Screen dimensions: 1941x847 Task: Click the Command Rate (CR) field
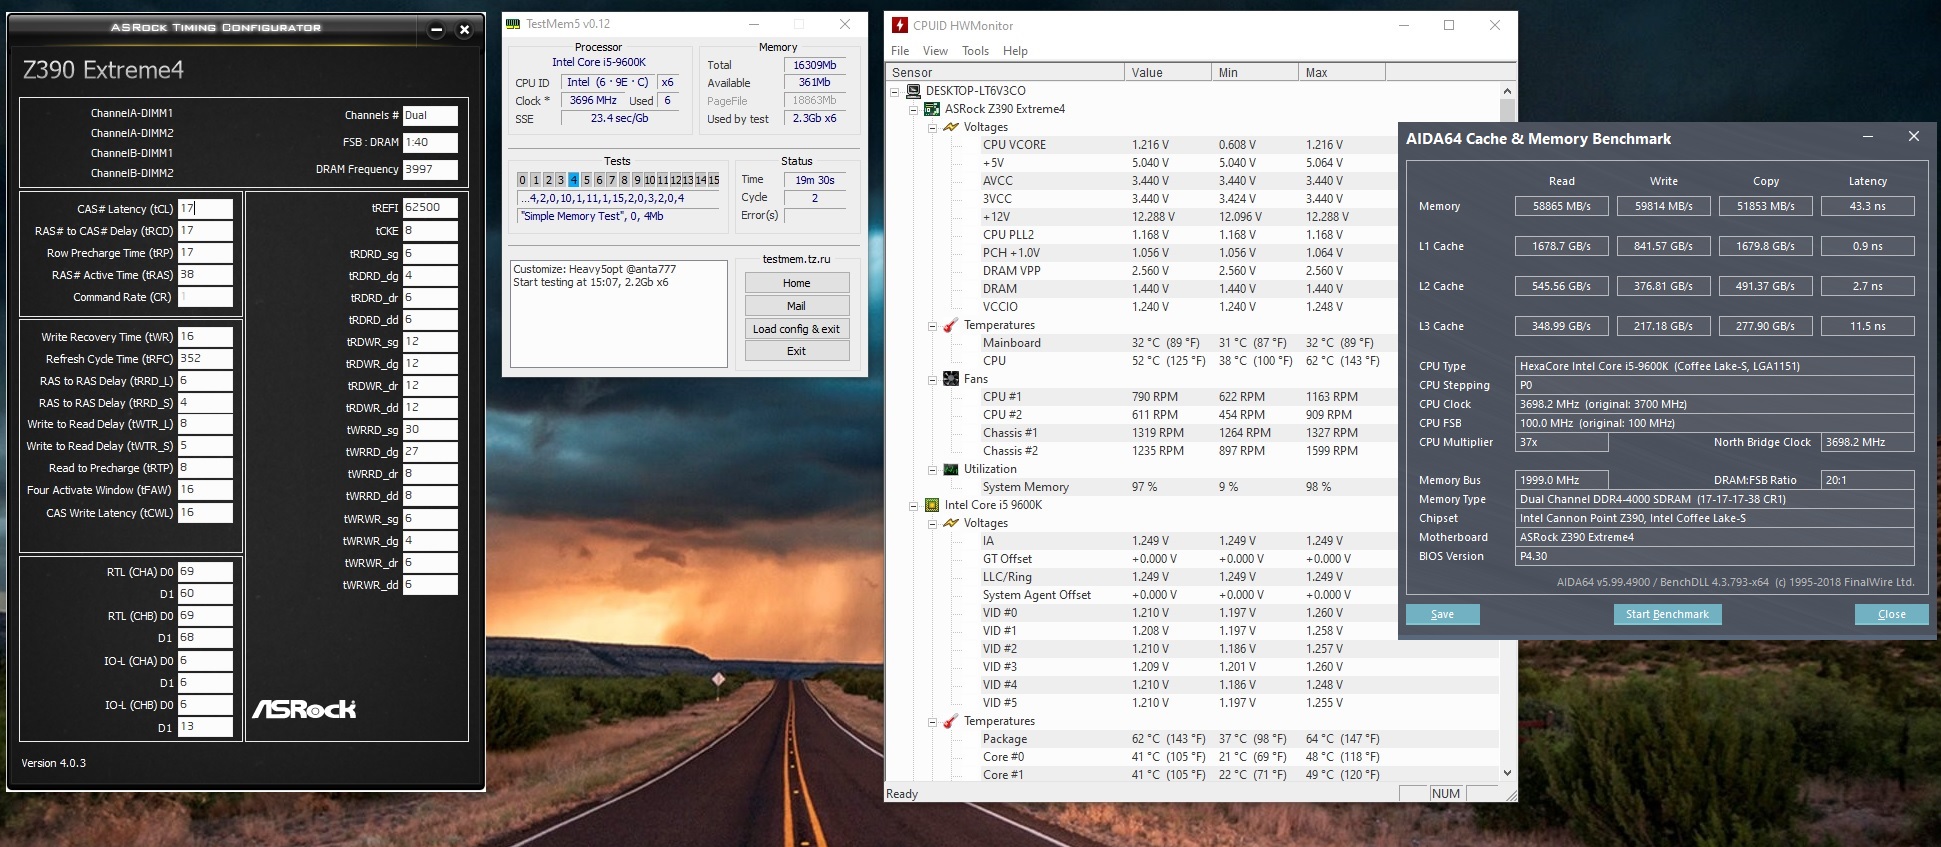[205, 297]
